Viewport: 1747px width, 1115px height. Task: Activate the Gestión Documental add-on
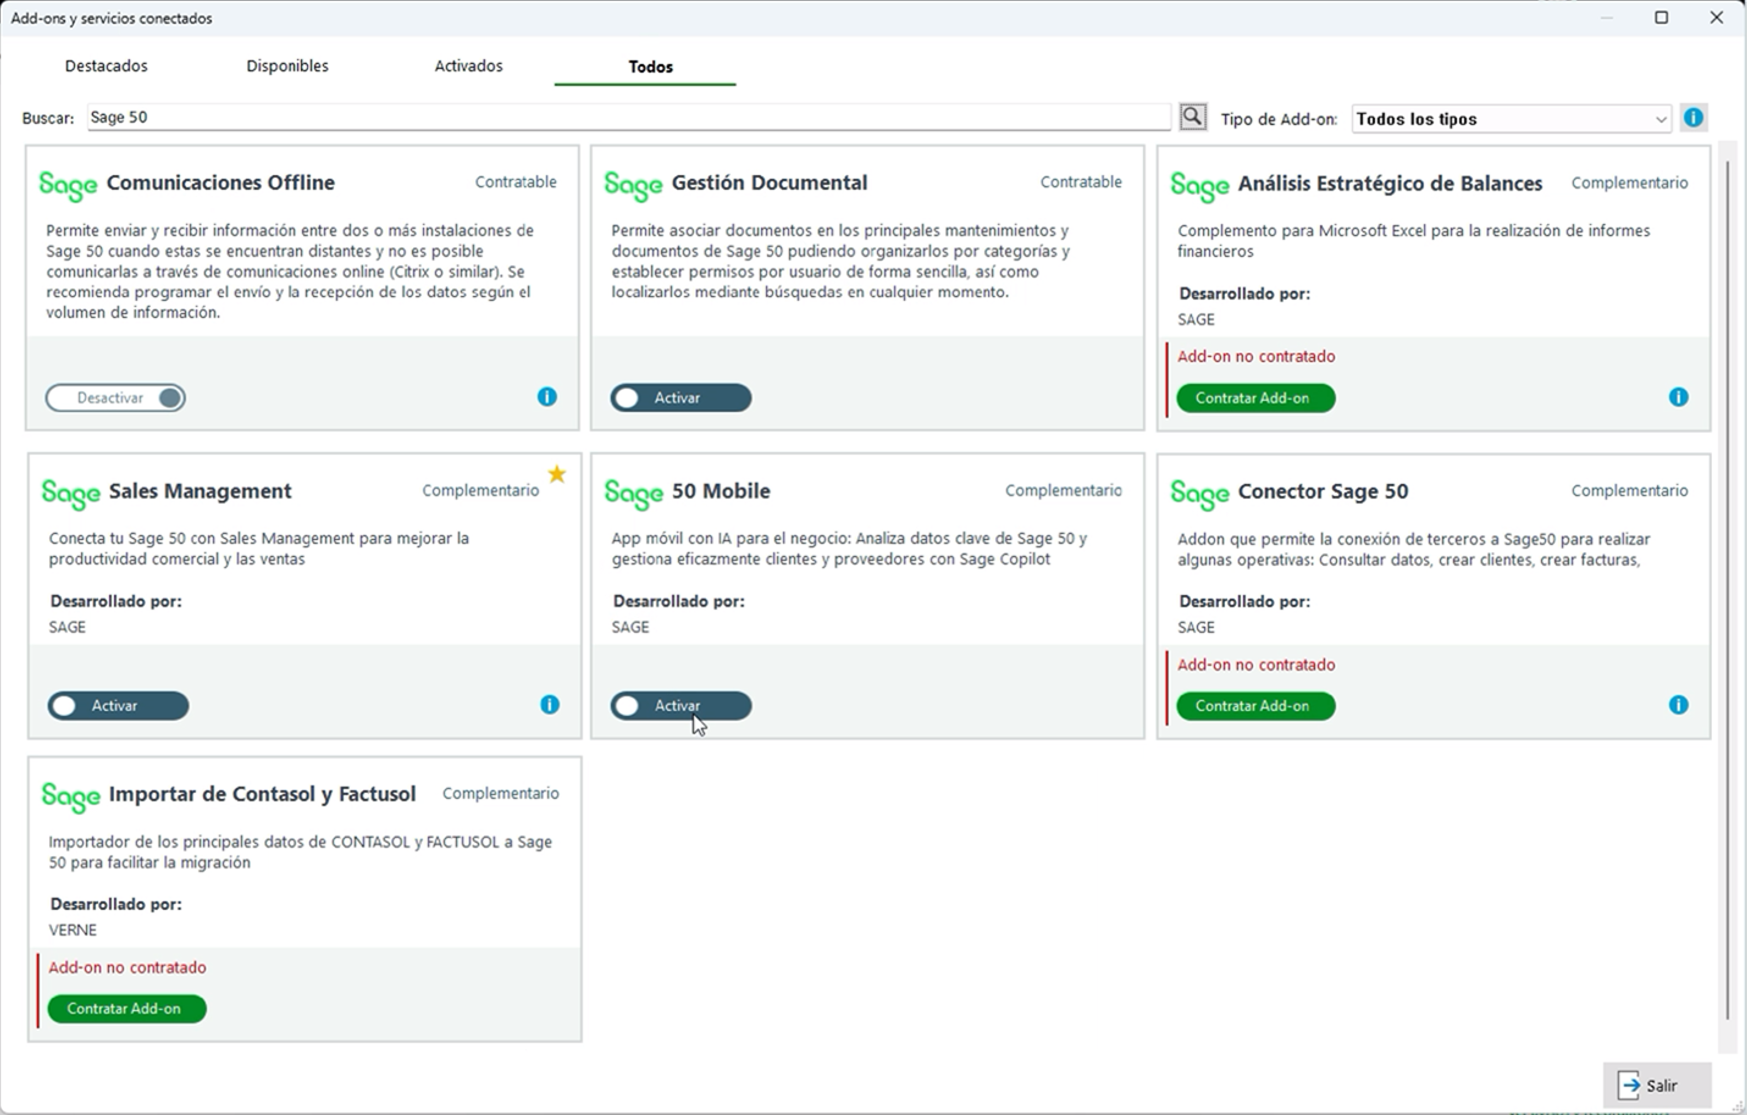coord(681,398)
